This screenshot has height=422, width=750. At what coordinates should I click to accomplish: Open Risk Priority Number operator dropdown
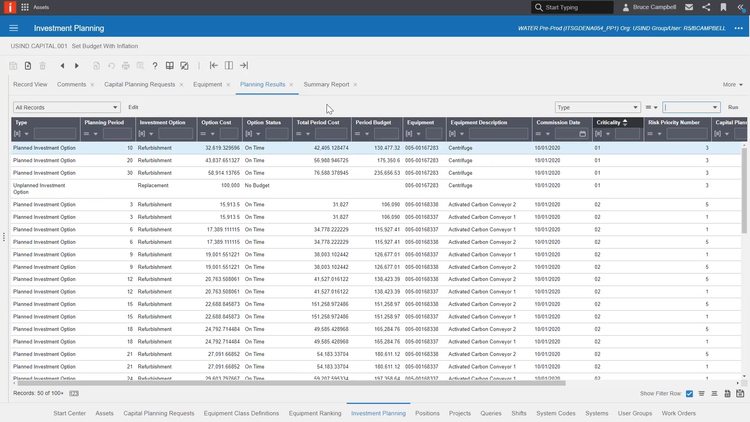tap(655, 134)
